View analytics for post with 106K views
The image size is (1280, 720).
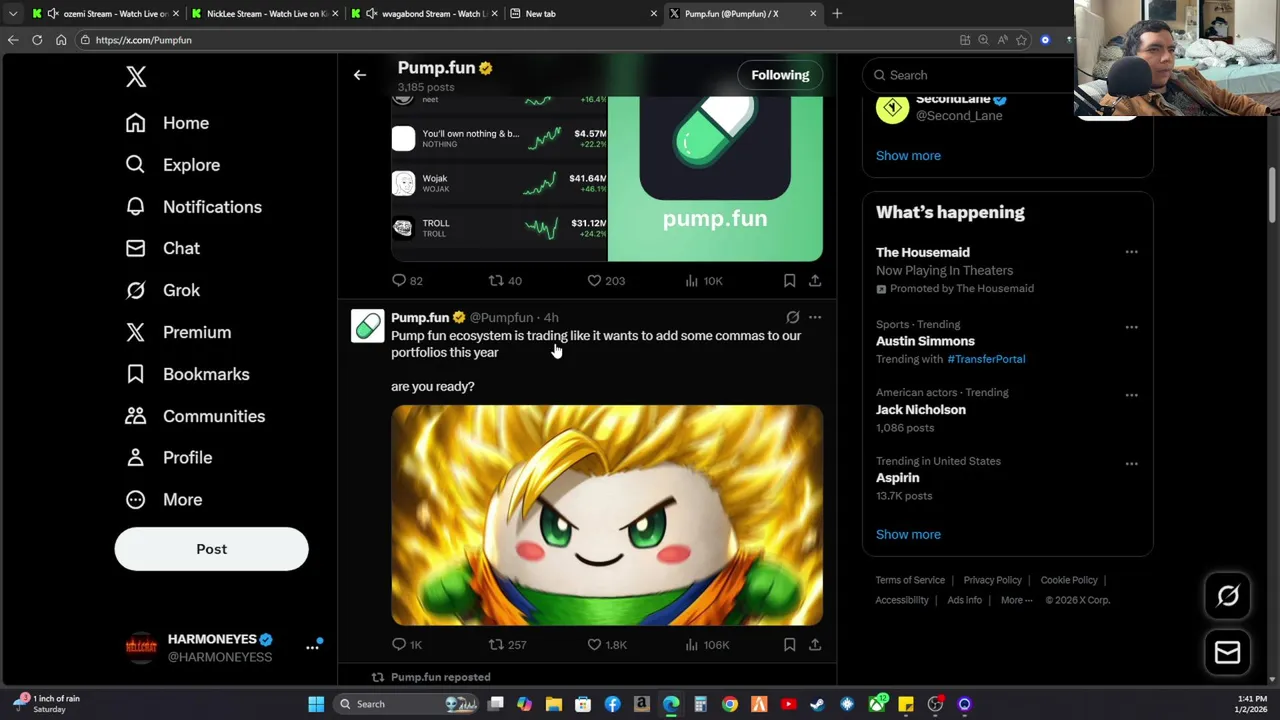coord(706,645)
